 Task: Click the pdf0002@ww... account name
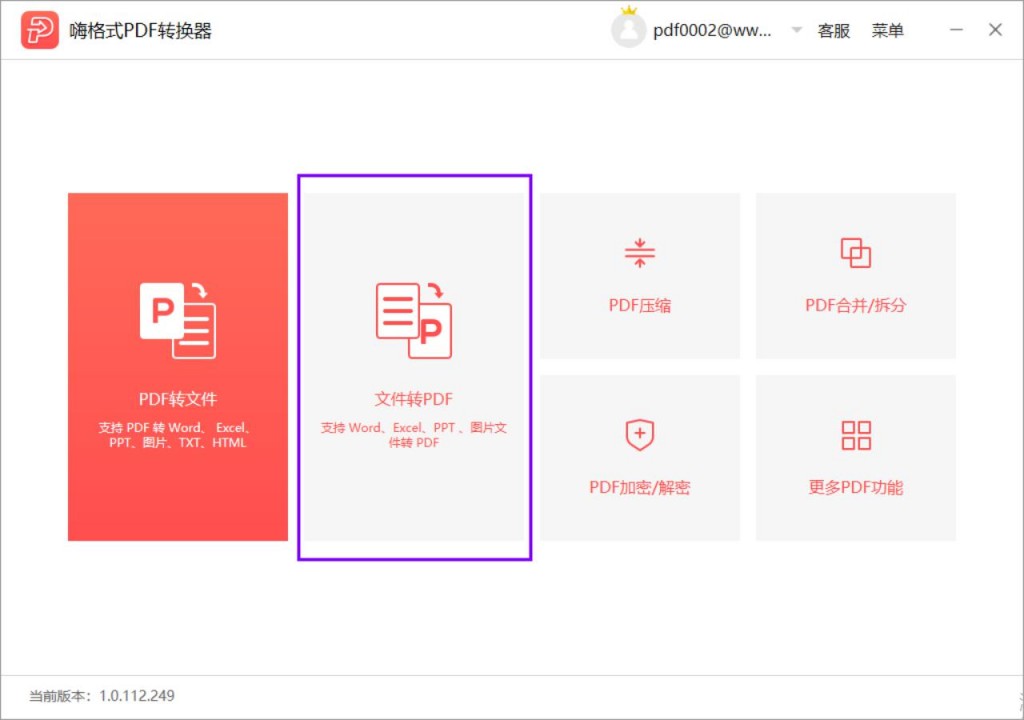(x=712, y=30)
